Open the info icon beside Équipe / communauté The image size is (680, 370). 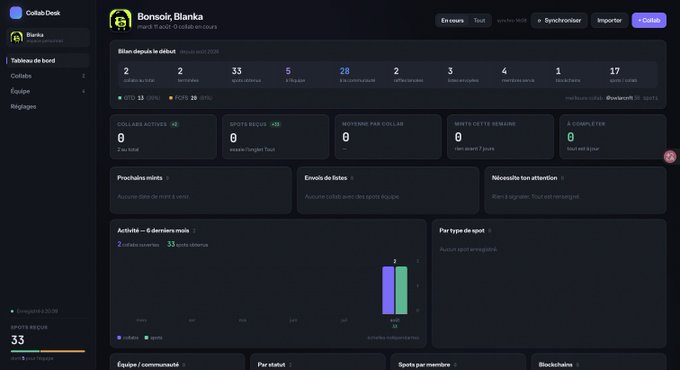coord(184,365)
